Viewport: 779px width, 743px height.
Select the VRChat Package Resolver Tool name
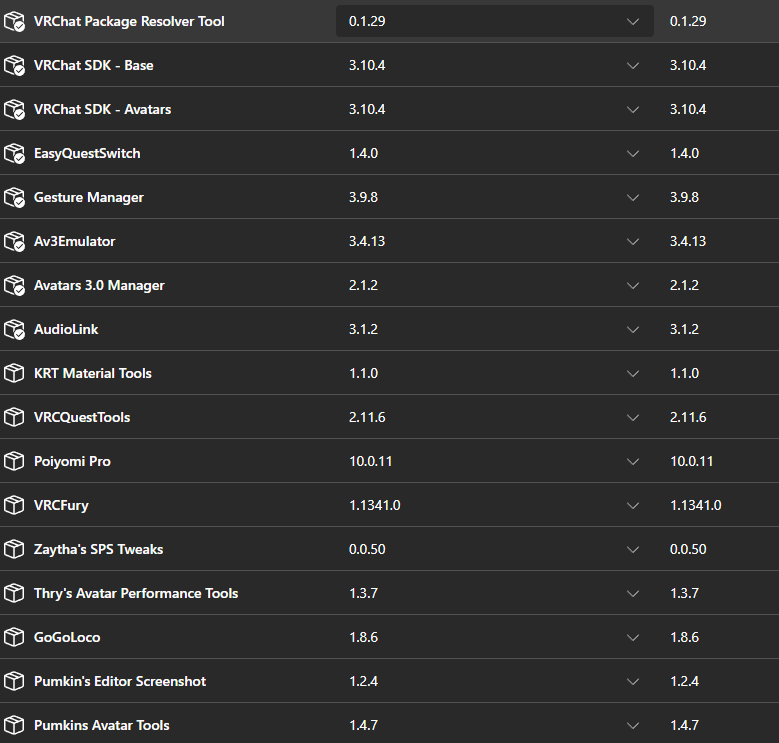coord(129,21)
